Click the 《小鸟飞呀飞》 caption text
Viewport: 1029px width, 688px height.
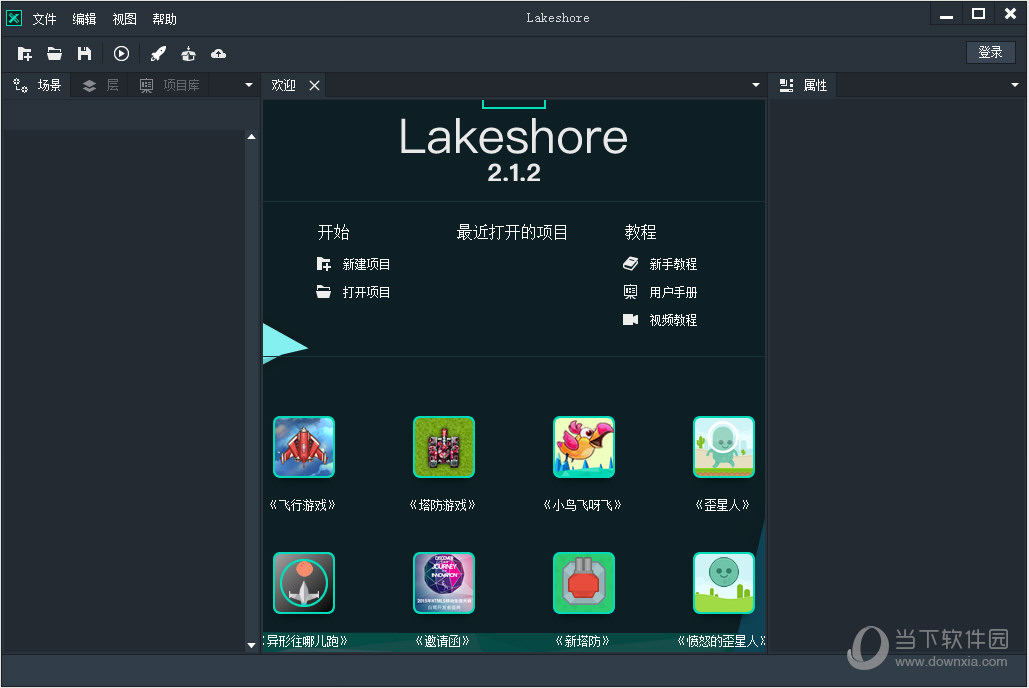pyautogui.click(x=583, y=505)
